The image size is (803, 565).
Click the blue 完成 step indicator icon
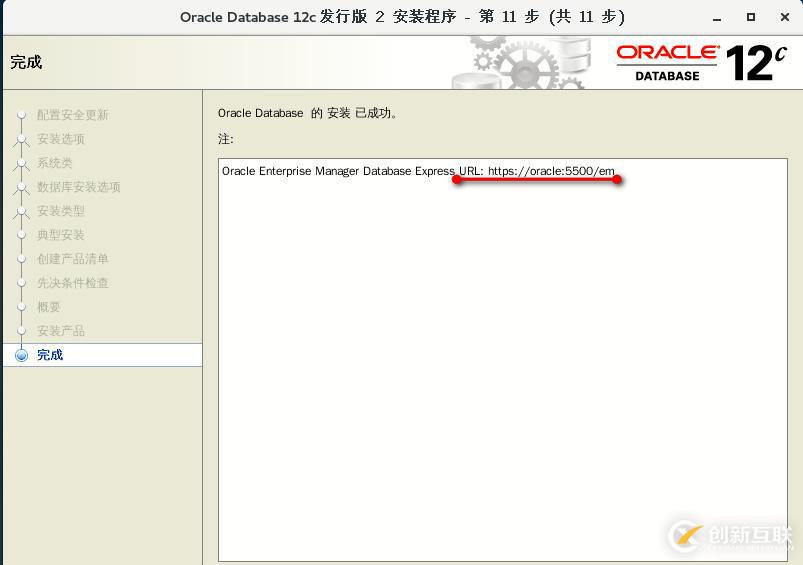[22, 355]
